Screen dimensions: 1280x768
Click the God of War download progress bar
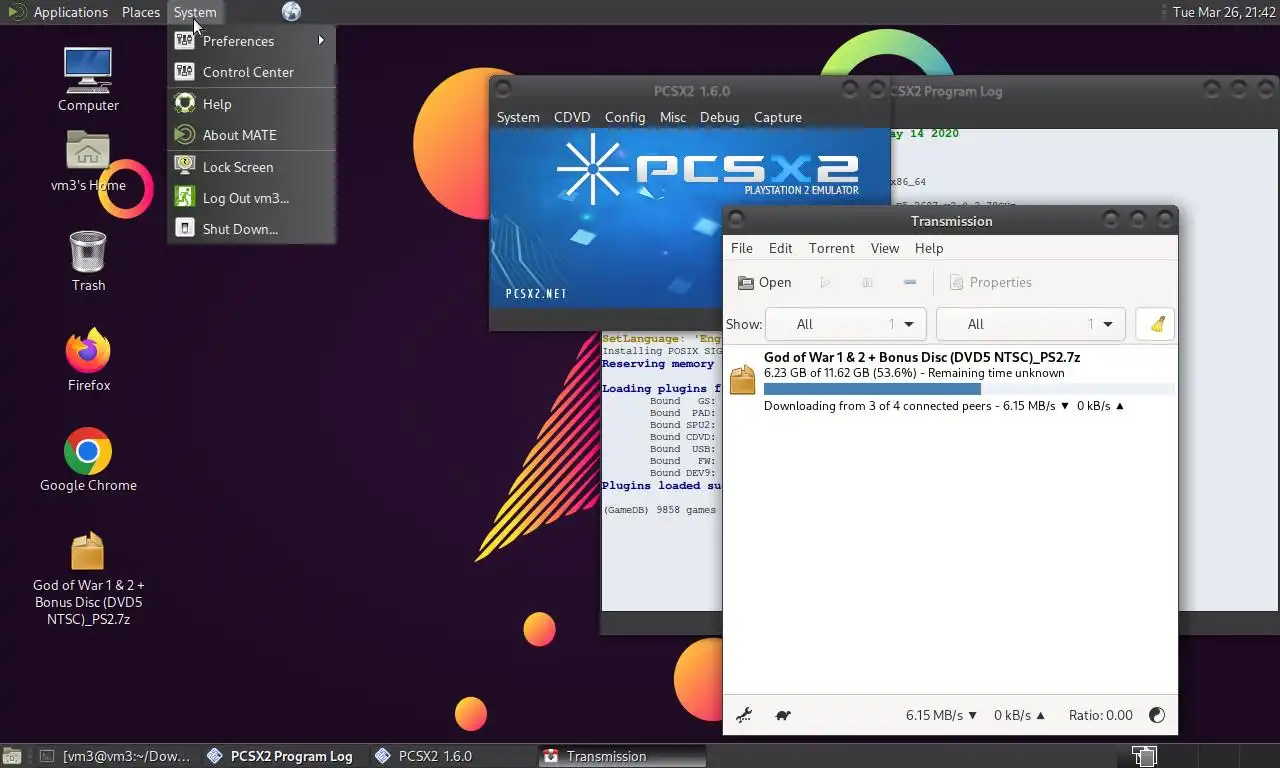pyautogui.click(x=968, y=389)
